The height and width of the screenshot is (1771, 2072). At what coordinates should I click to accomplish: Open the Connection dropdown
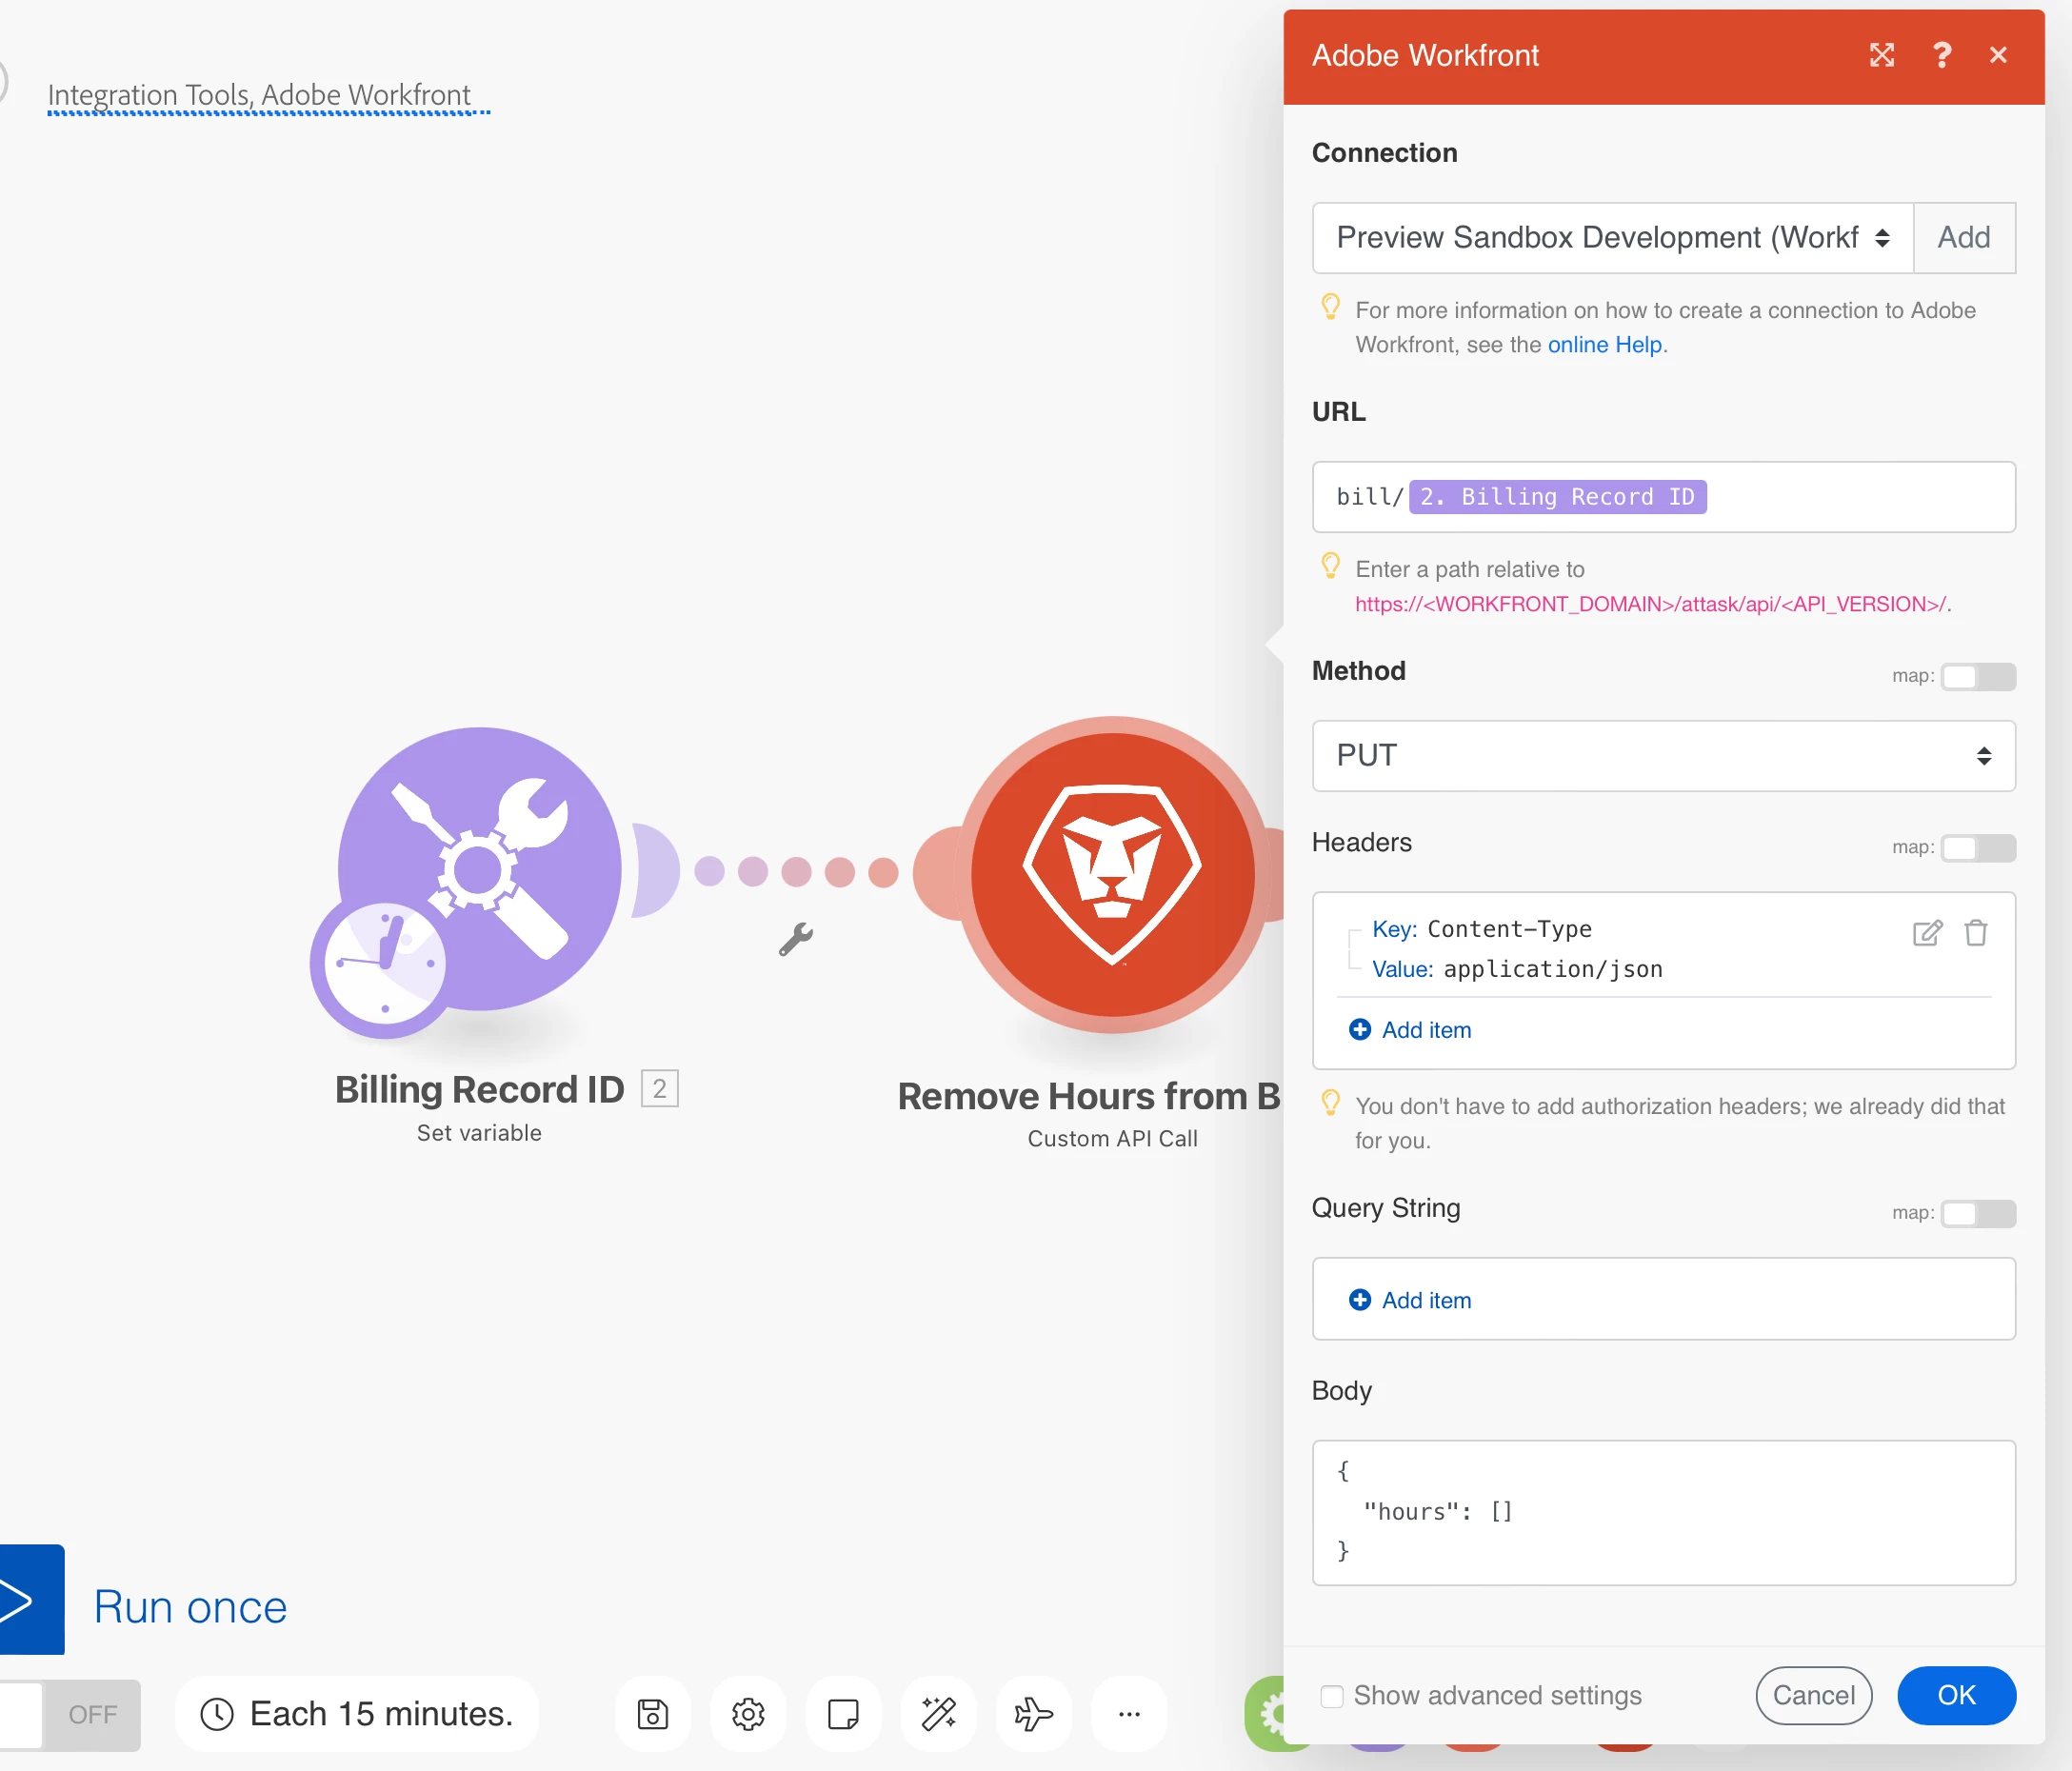(x=1611, y=238)
